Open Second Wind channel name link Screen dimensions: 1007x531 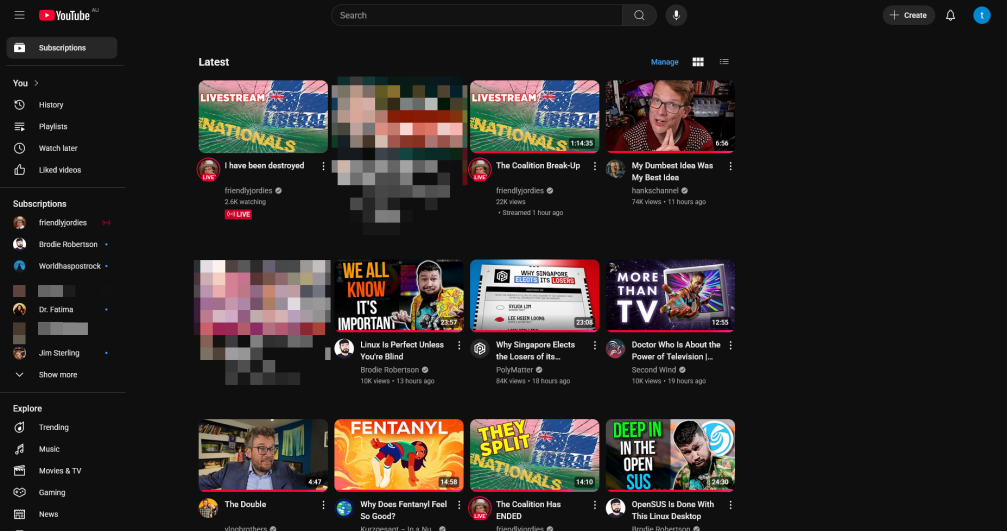tap(654, 370)
